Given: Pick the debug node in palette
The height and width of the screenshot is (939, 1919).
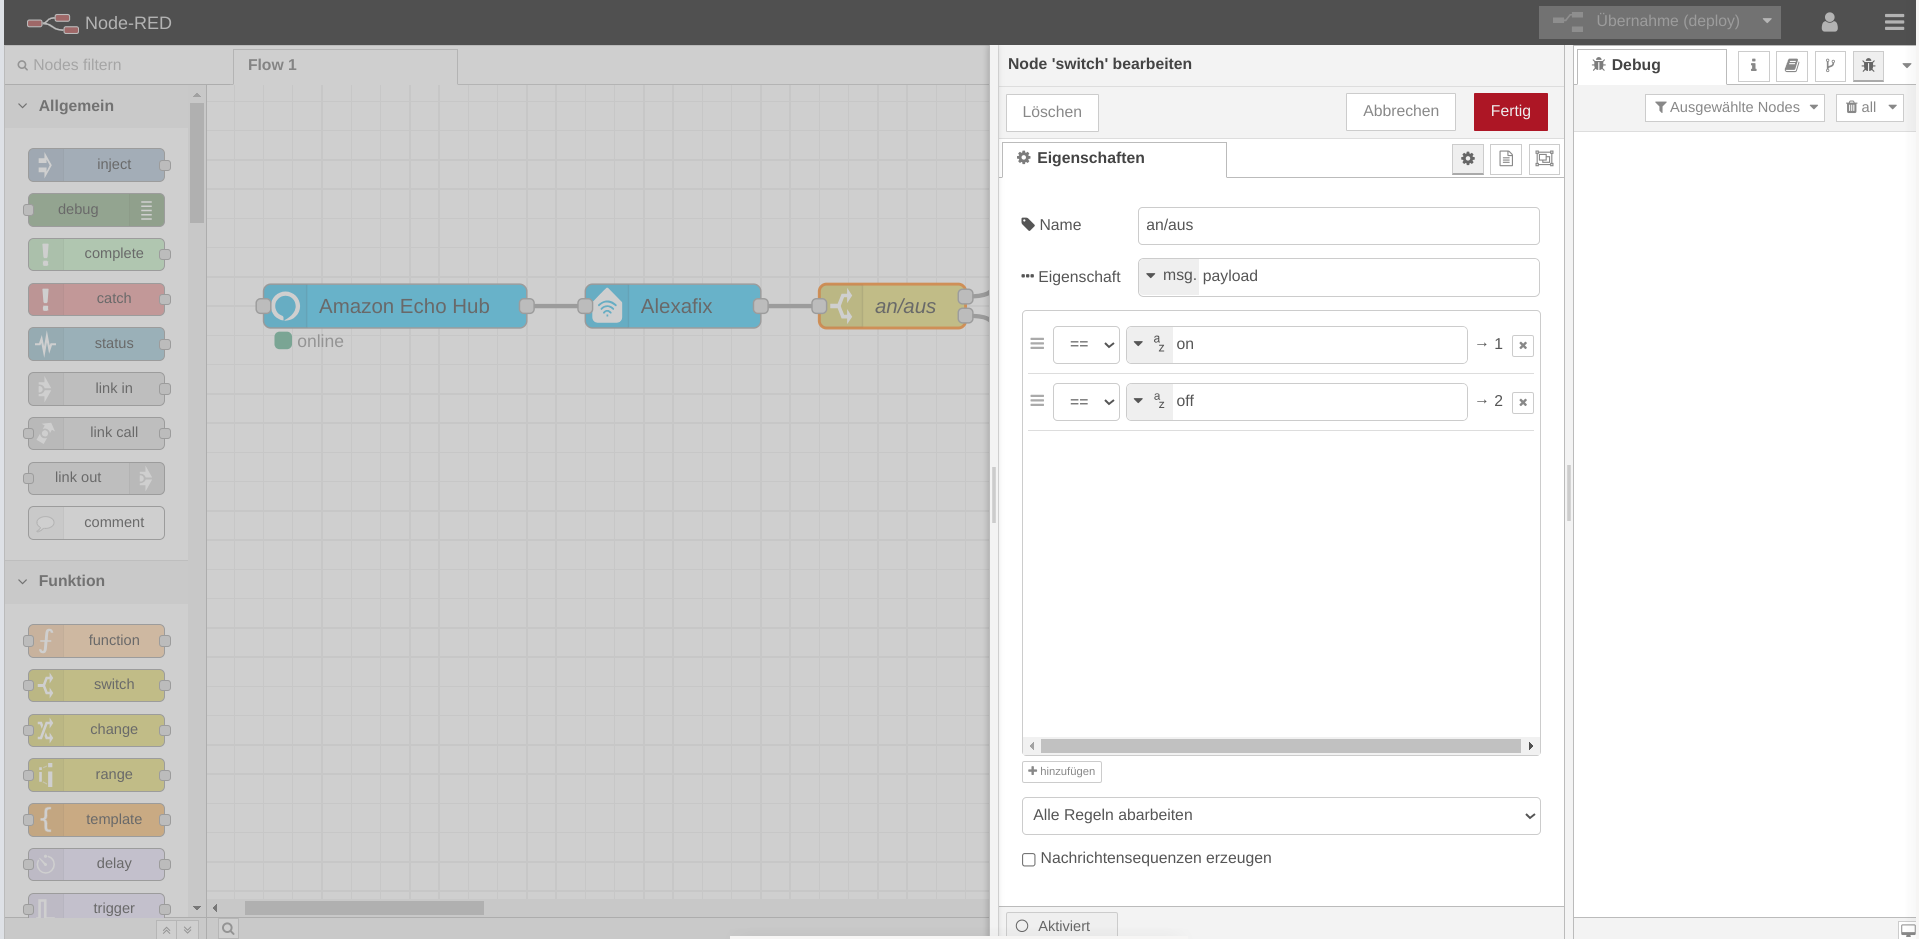Looking at the screenshot, I should (96, 210).
